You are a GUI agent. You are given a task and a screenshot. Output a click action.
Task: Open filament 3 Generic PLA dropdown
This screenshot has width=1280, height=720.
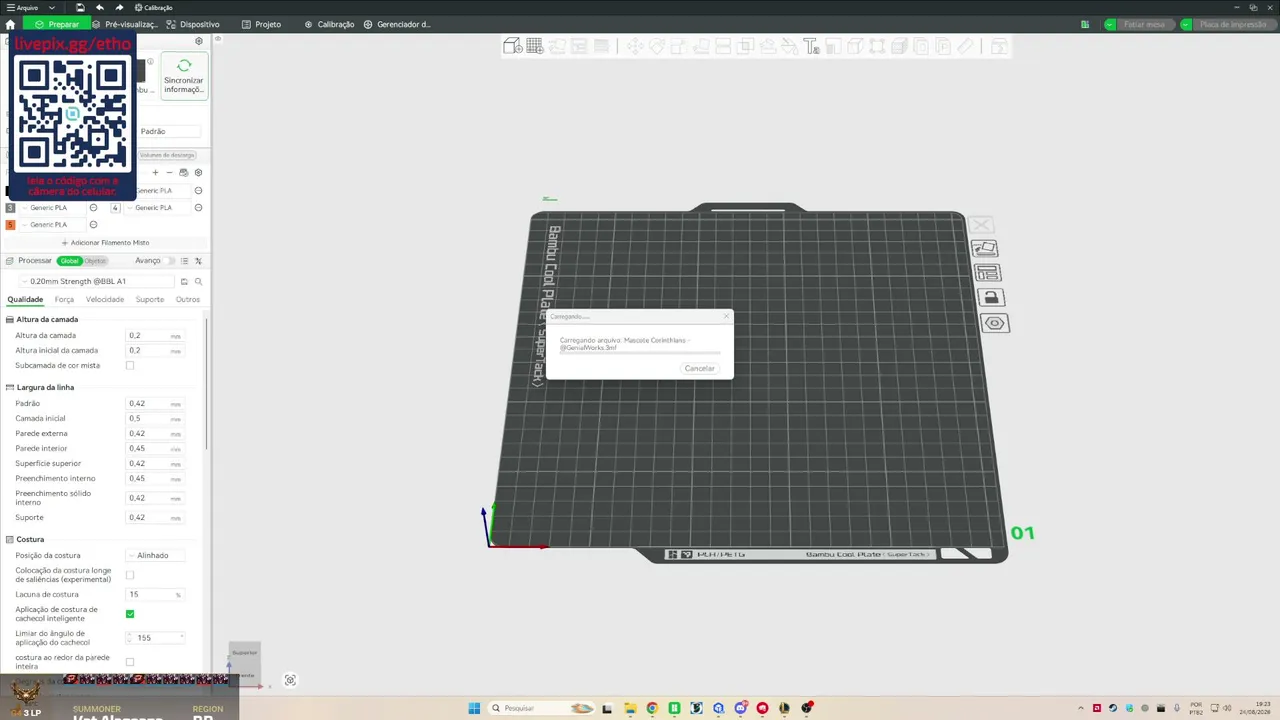[x=55, y=208]
